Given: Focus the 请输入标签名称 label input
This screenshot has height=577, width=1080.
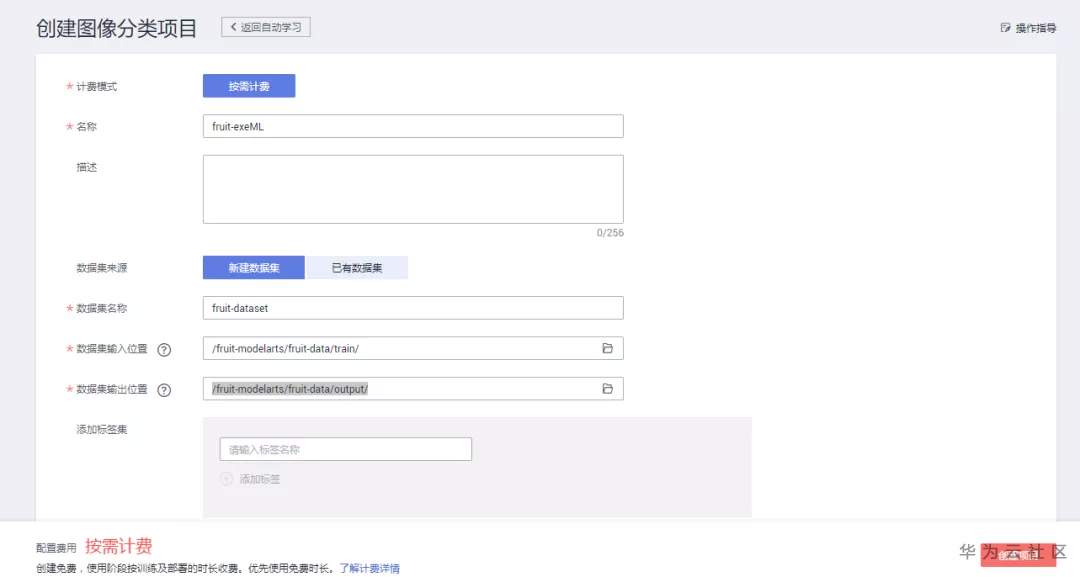Looking at the screenshot, I should [346, 450].
